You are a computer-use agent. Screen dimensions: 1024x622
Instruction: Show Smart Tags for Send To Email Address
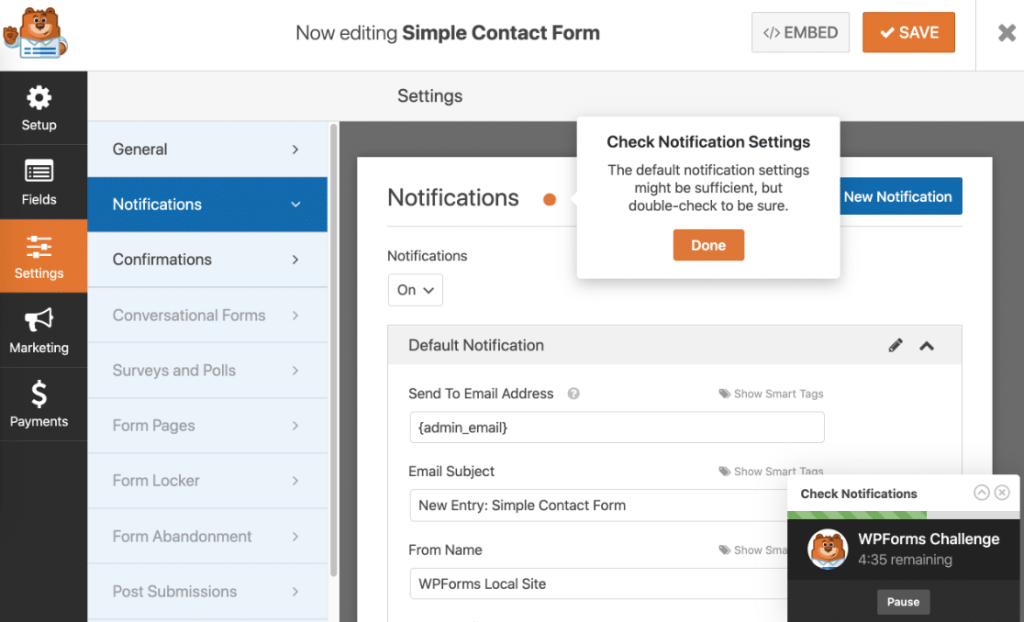click(771, 394)
